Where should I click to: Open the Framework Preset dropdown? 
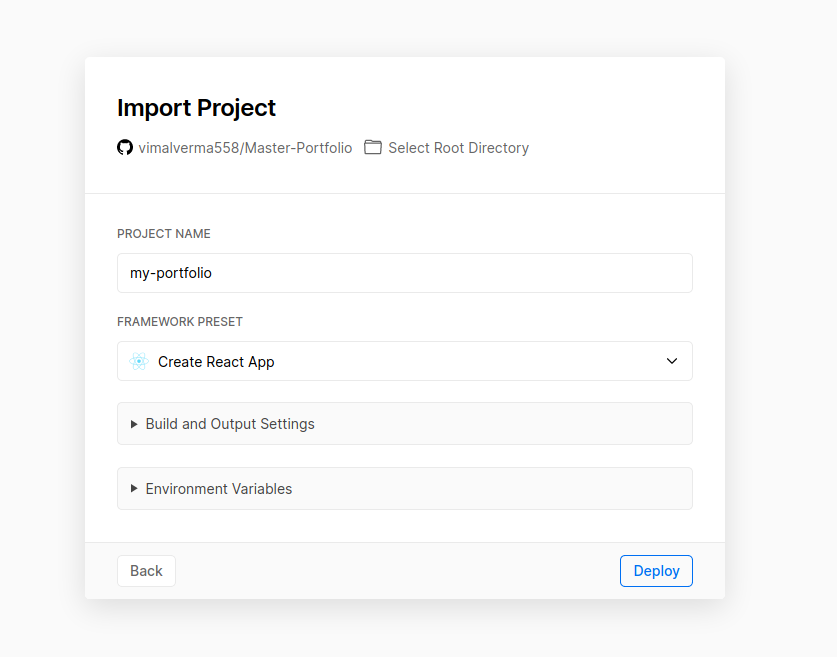404,361
